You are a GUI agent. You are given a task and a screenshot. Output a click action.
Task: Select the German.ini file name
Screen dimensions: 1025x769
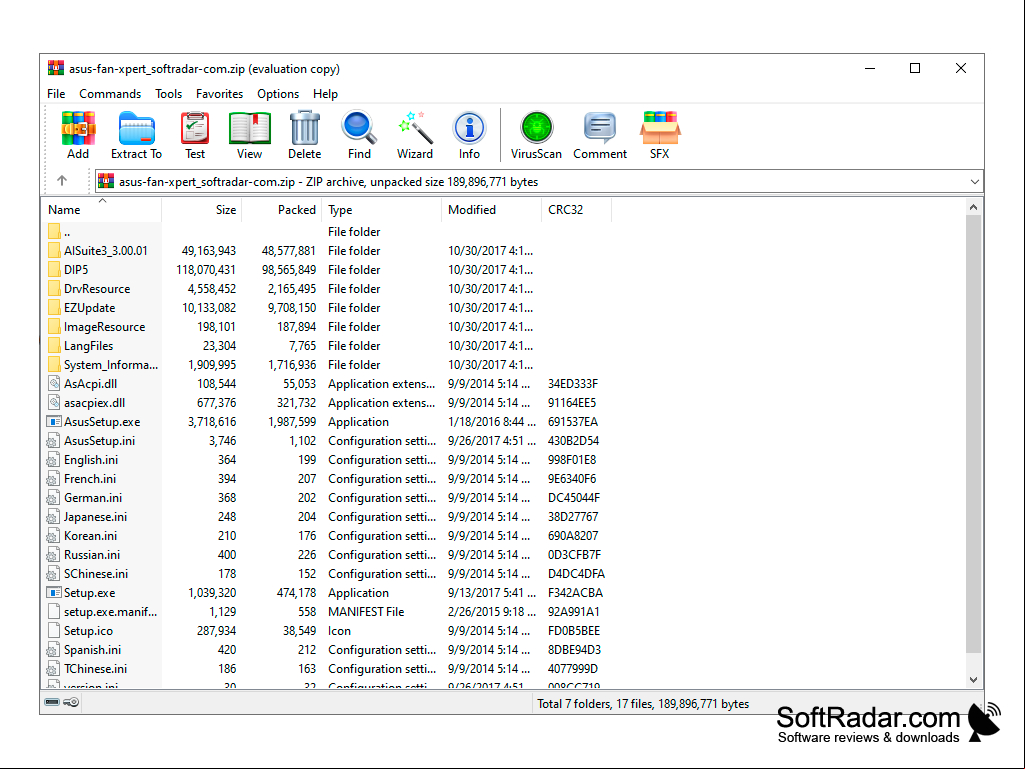point(93,498)
